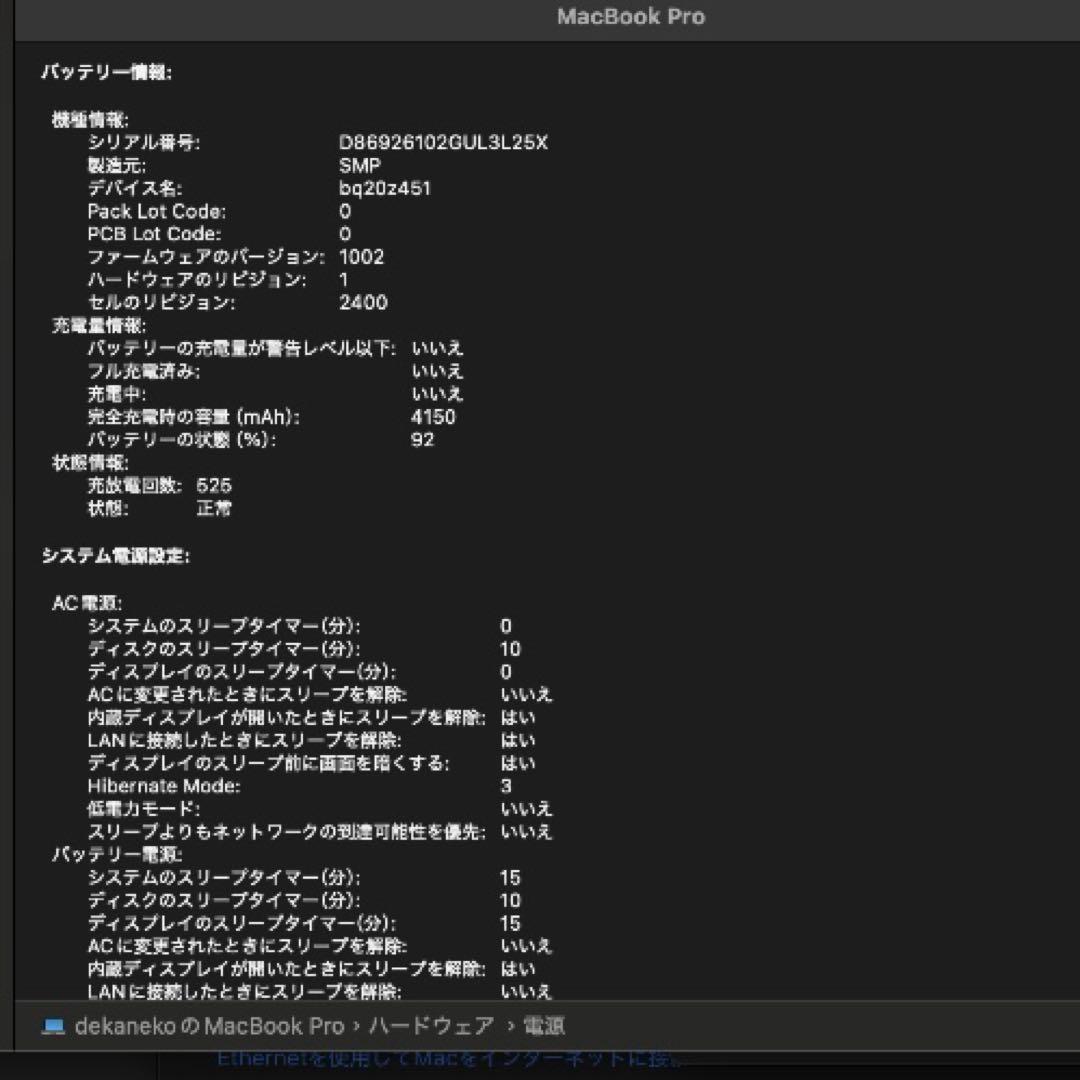Click the バッテリー情報 section heading

tap(108, 72)
